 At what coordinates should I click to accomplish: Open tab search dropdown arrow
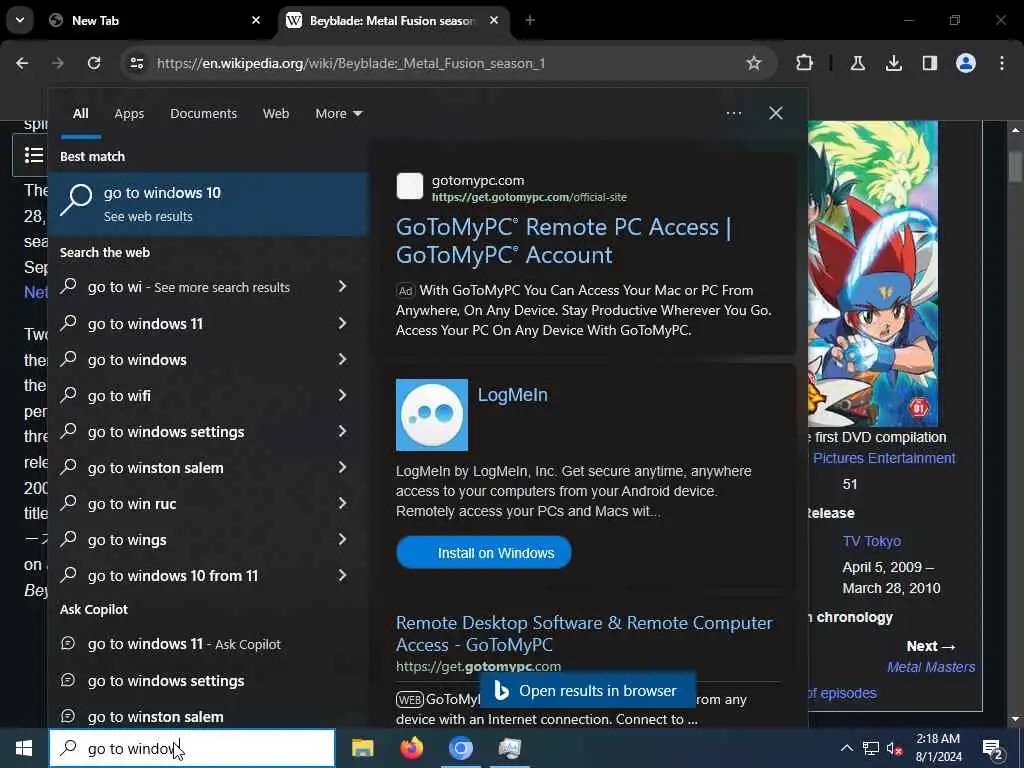click(x=20, y=20)
